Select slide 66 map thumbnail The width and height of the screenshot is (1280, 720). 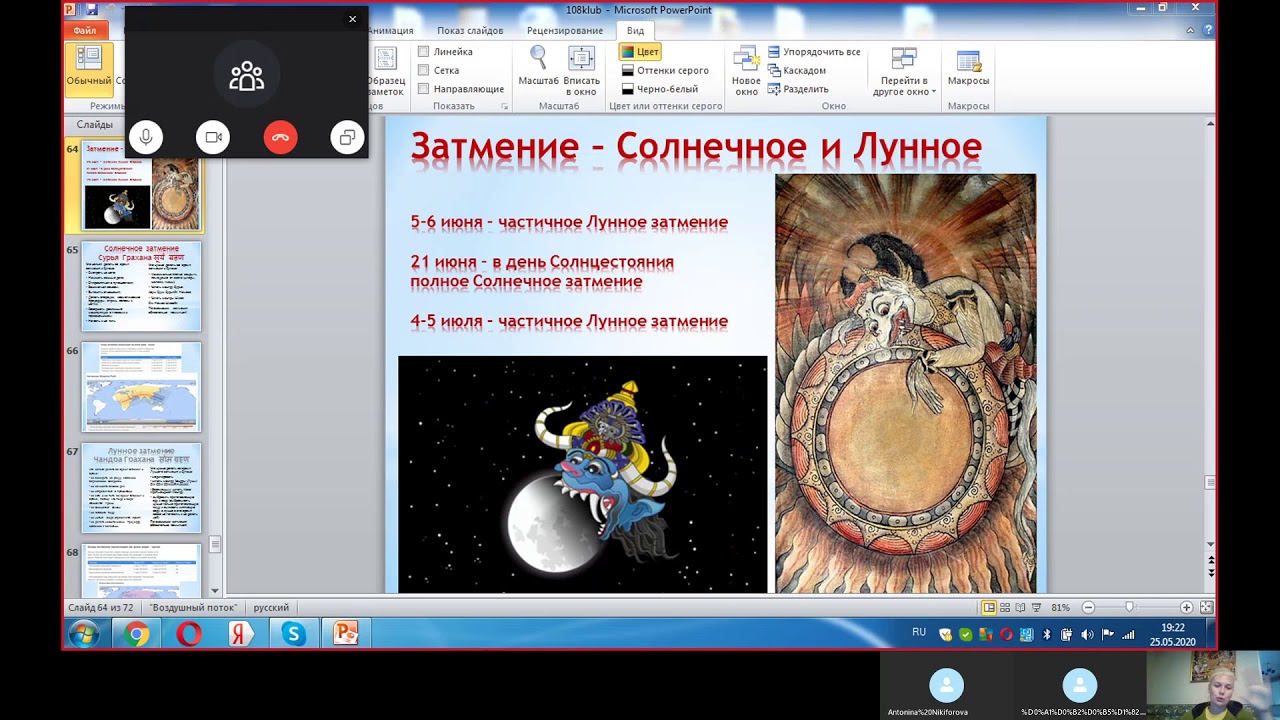[x=141, y=387]
